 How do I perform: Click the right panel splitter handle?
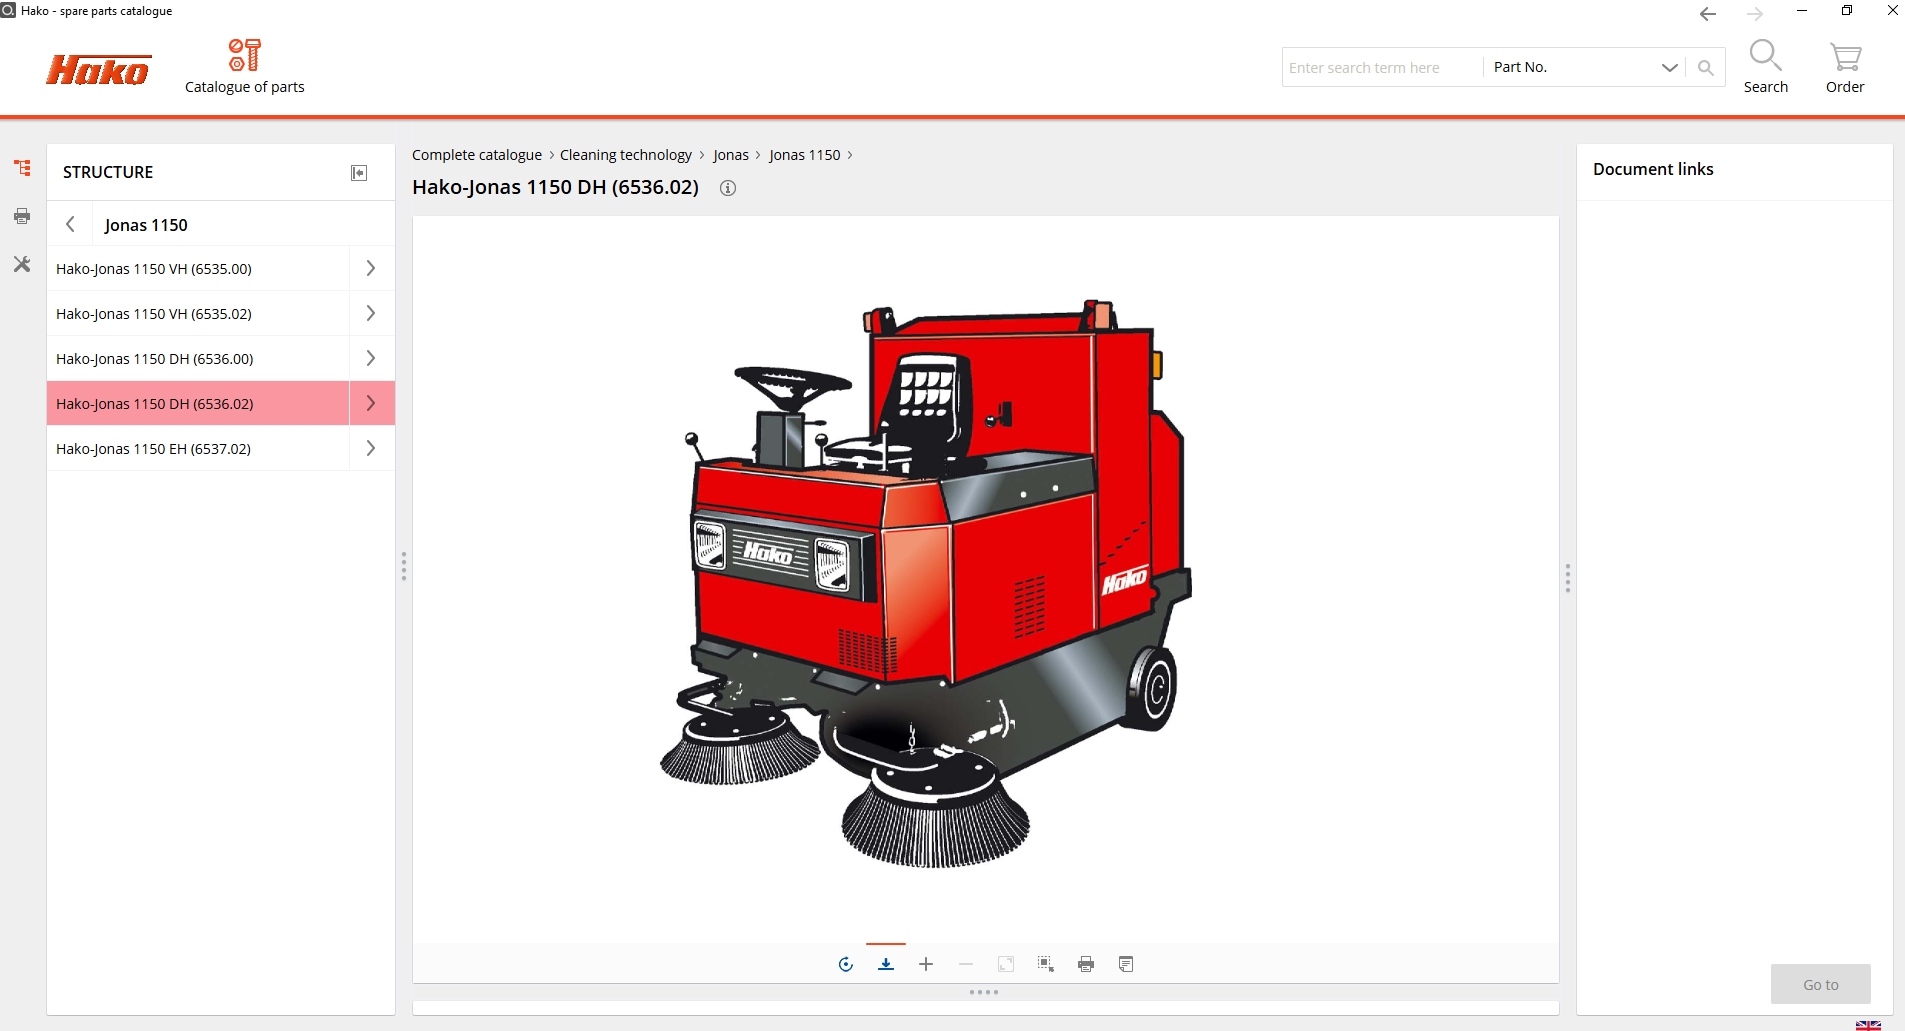click(1568, 578)
